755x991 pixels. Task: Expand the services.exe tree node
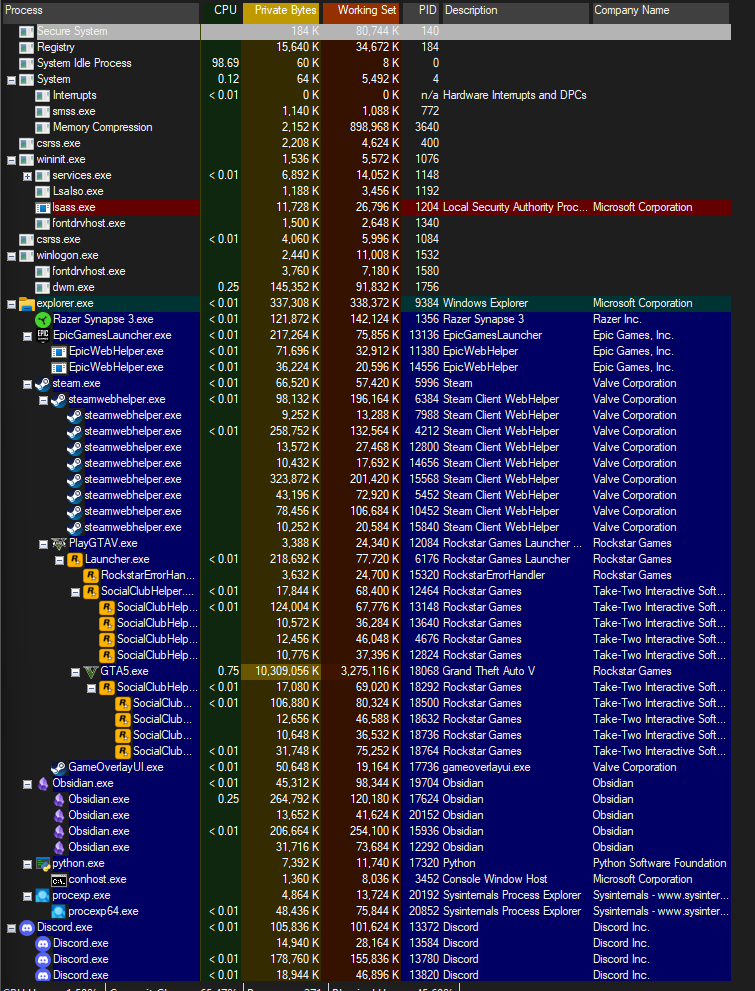click(x=27, y=176)
